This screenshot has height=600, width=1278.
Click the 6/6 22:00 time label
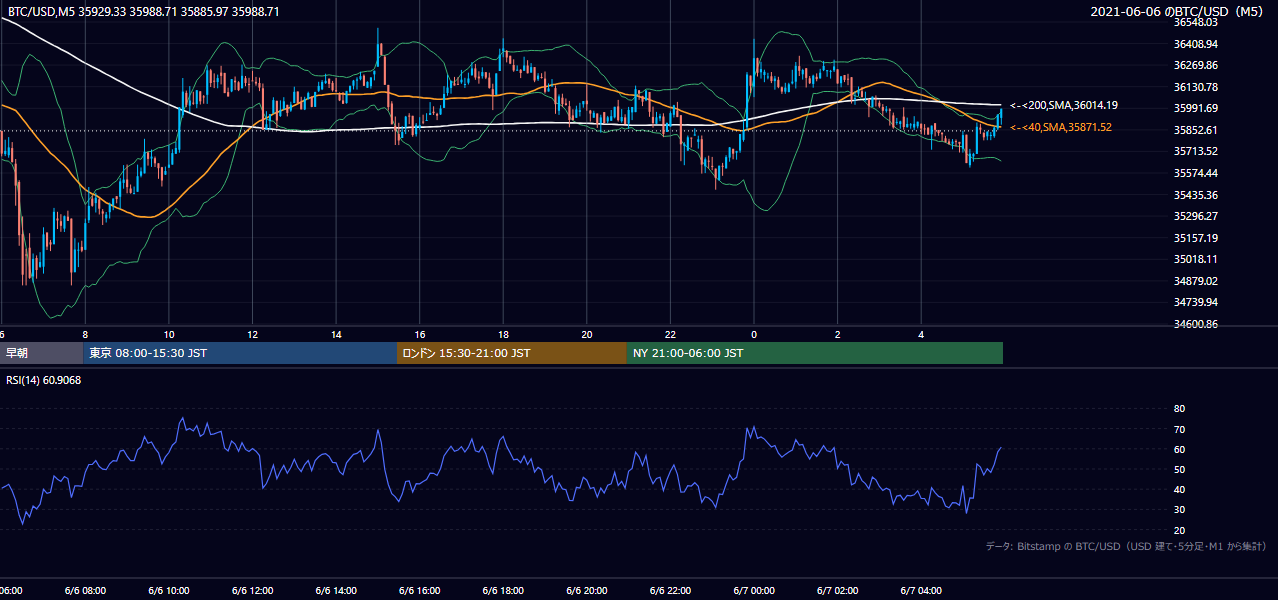(x=671, y=591)
